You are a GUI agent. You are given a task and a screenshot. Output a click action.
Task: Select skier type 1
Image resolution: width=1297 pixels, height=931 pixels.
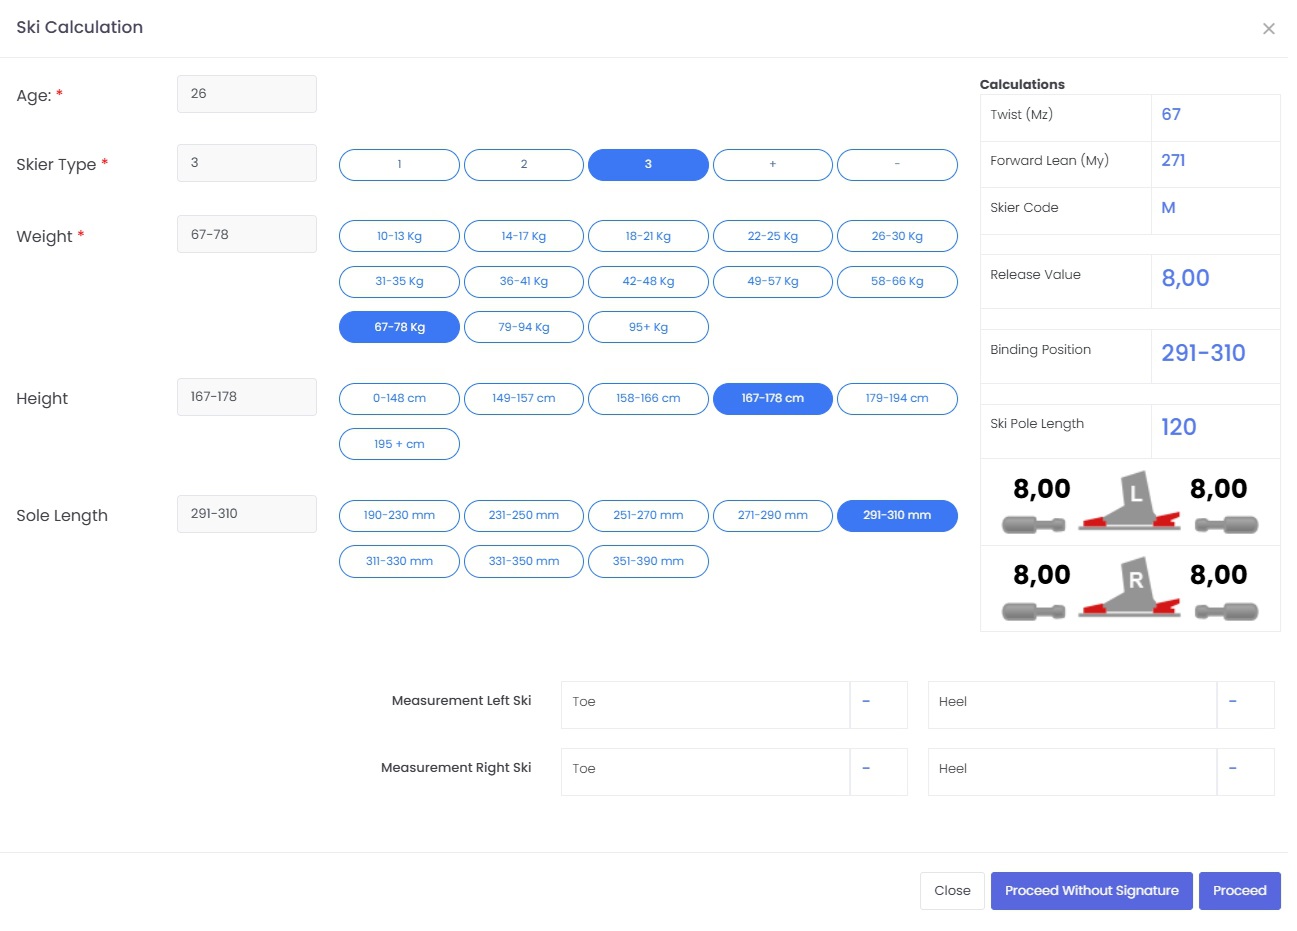coord(399,165)
